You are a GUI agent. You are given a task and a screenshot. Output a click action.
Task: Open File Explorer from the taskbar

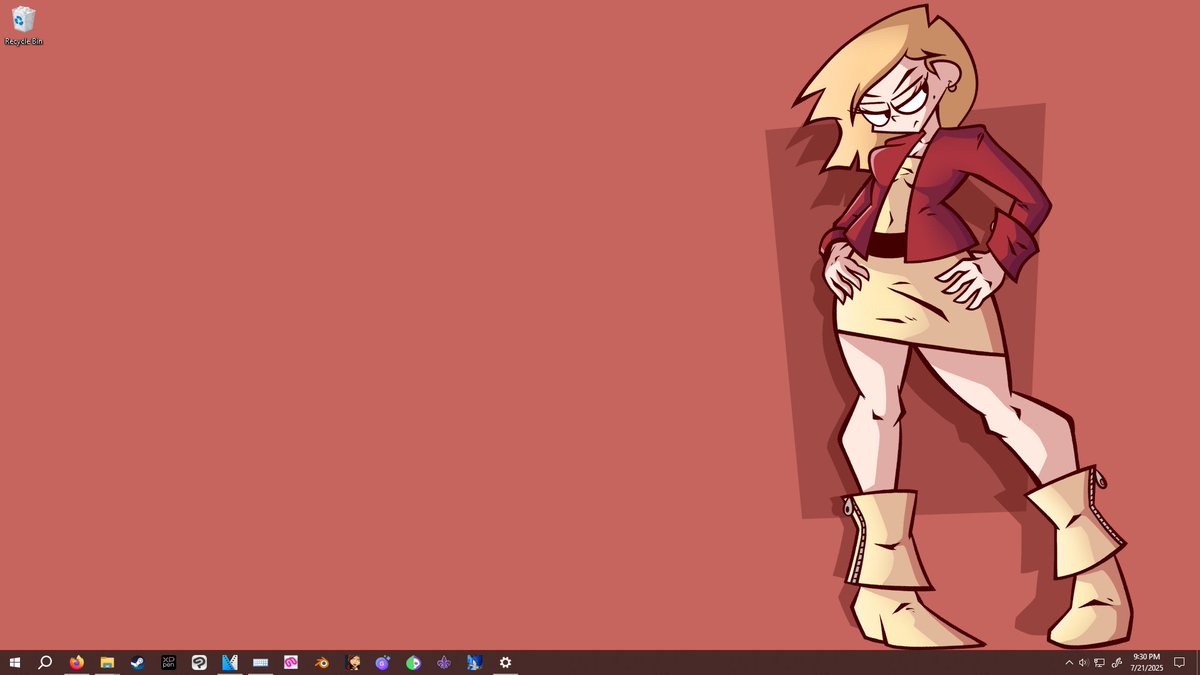tap(107, 662)
